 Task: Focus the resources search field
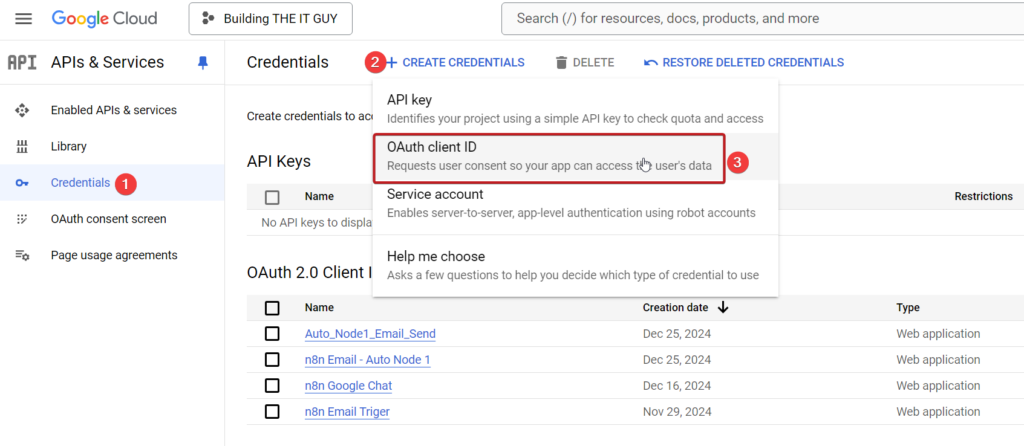[762, 18]
